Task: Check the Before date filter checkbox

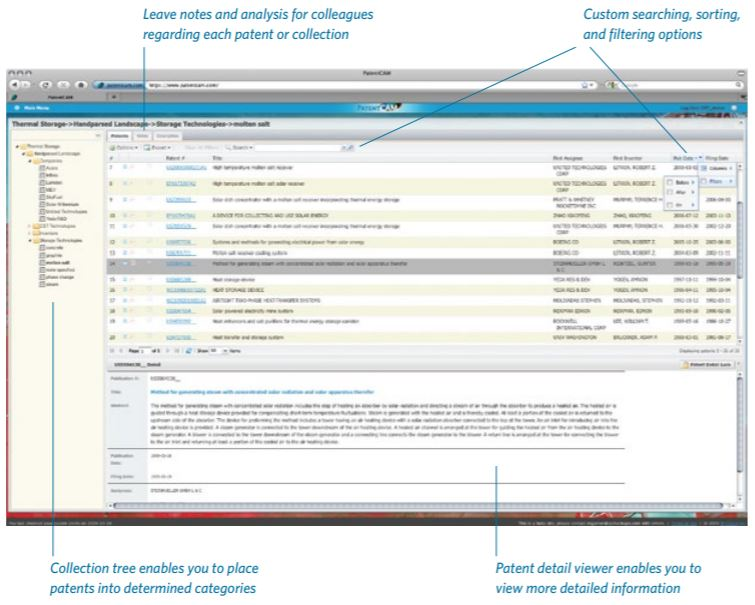Action: point(669,183)
